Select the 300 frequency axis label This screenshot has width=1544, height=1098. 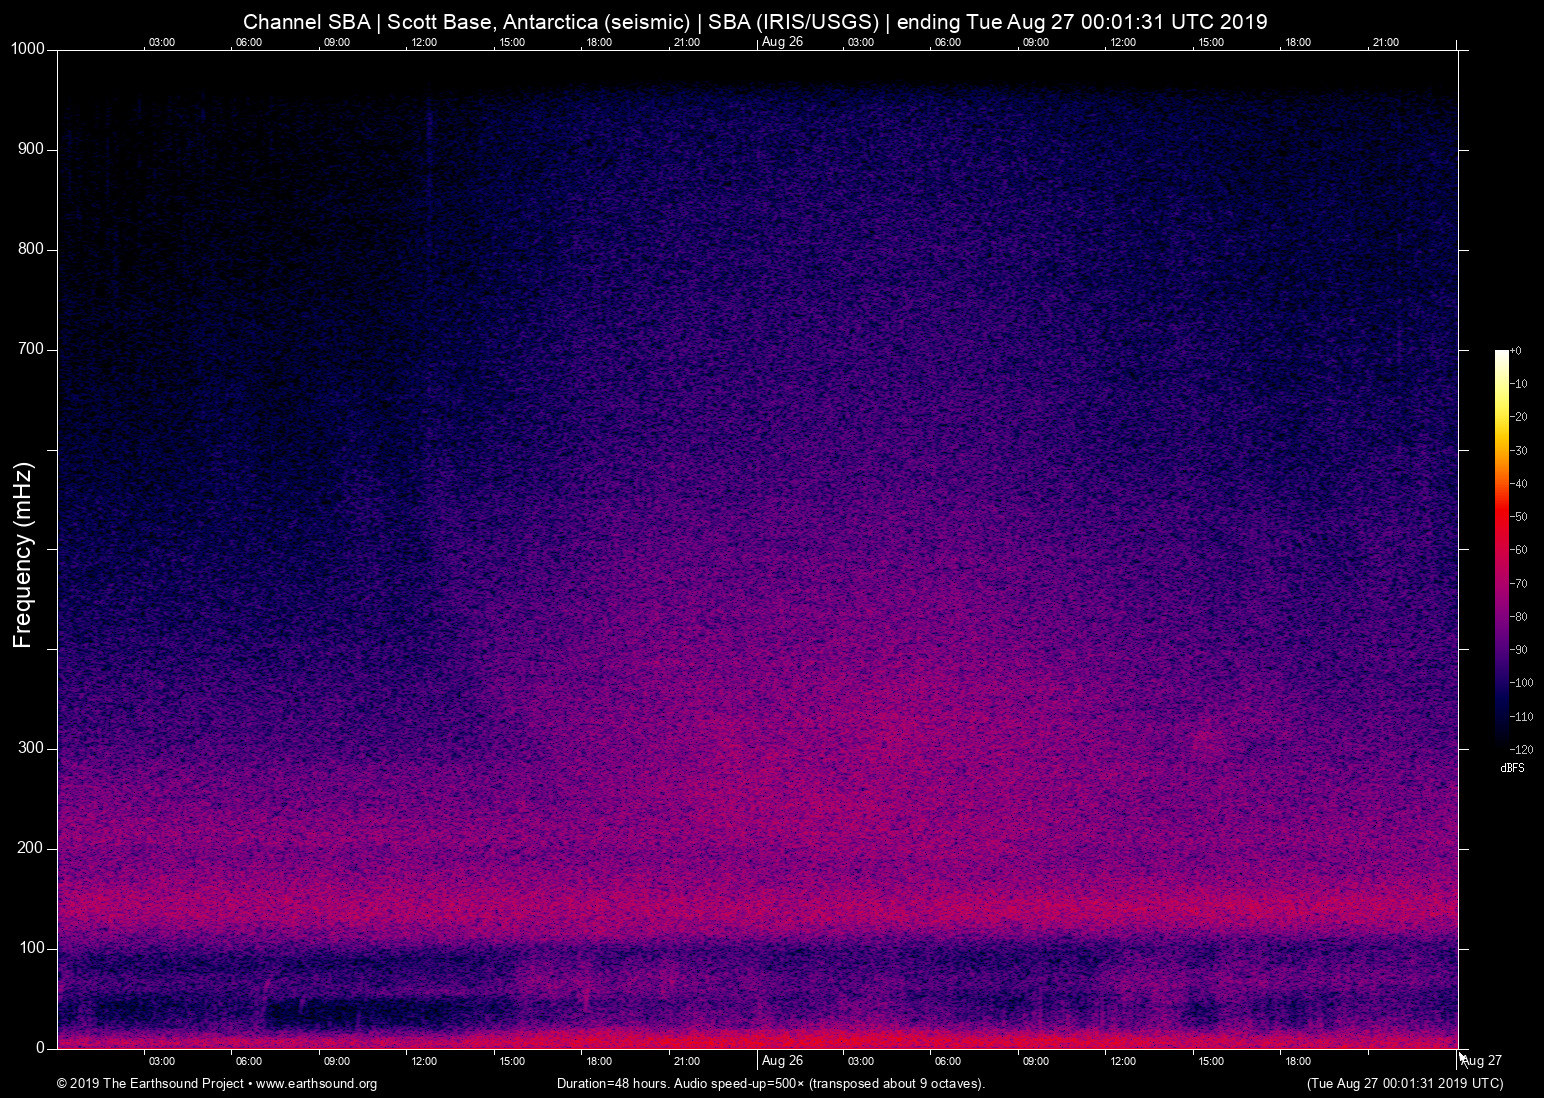point(32,748)
